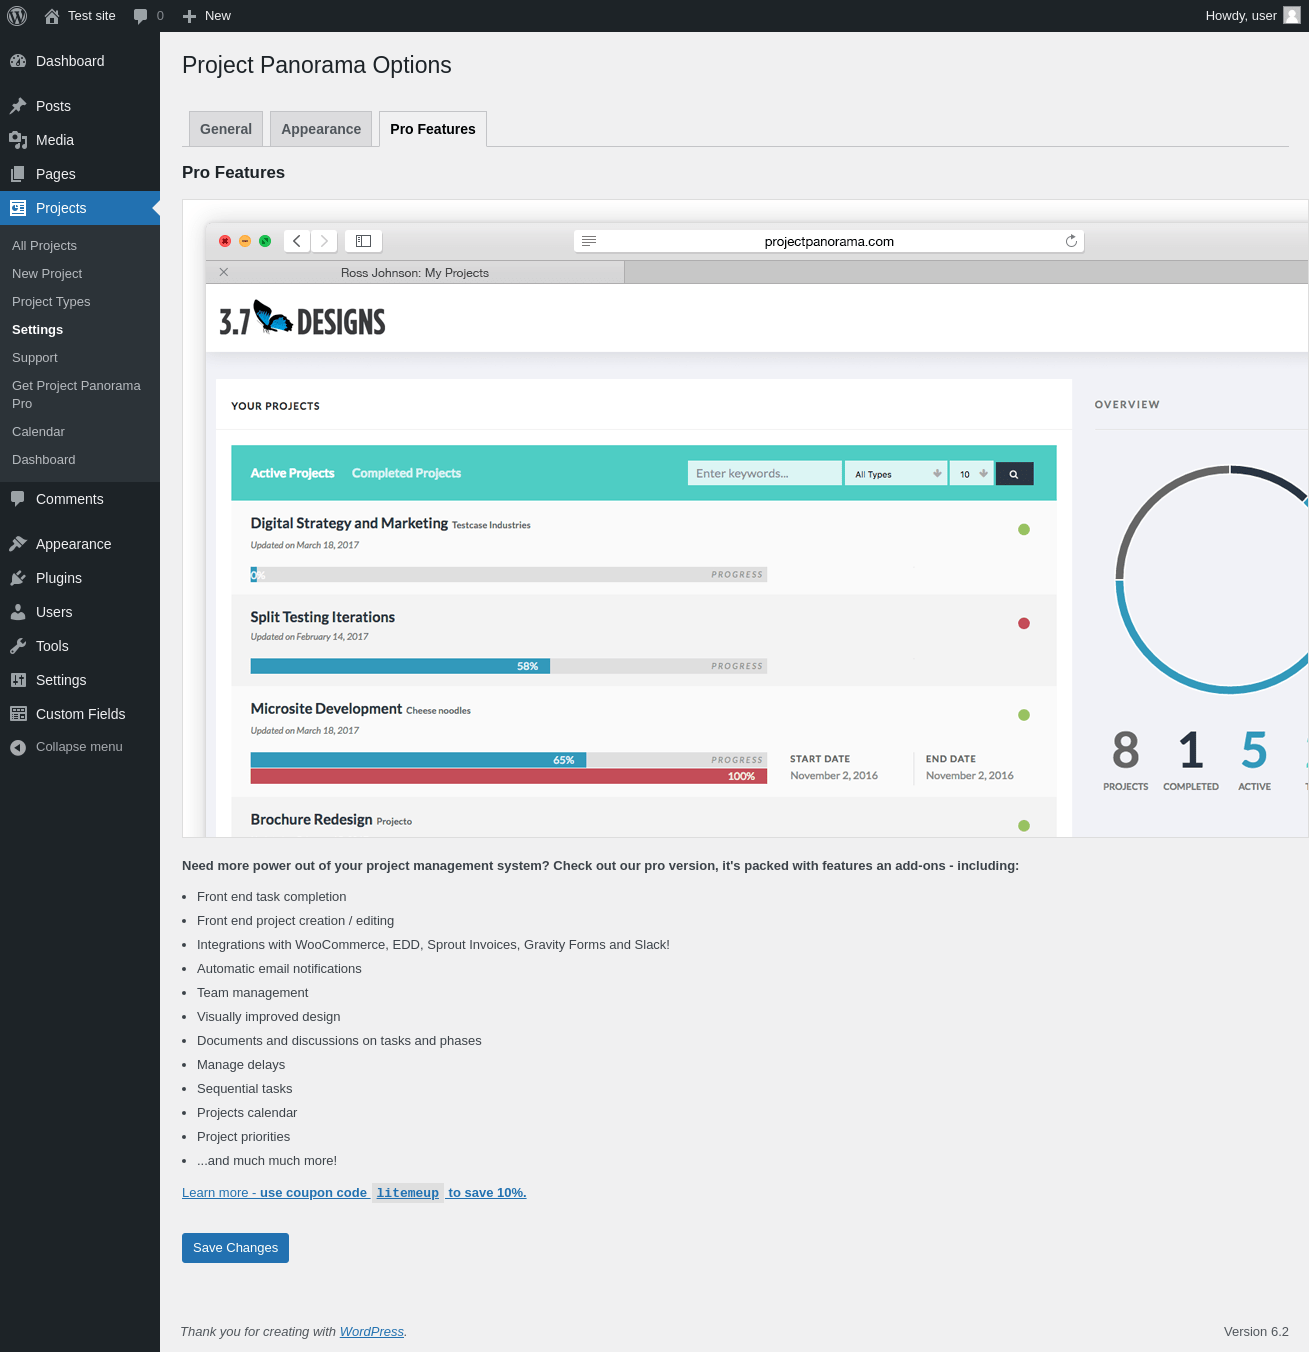1309x1352 pixels.
Task: Click the 'Sequential tasks' list item
Action: click(245, 1089)
